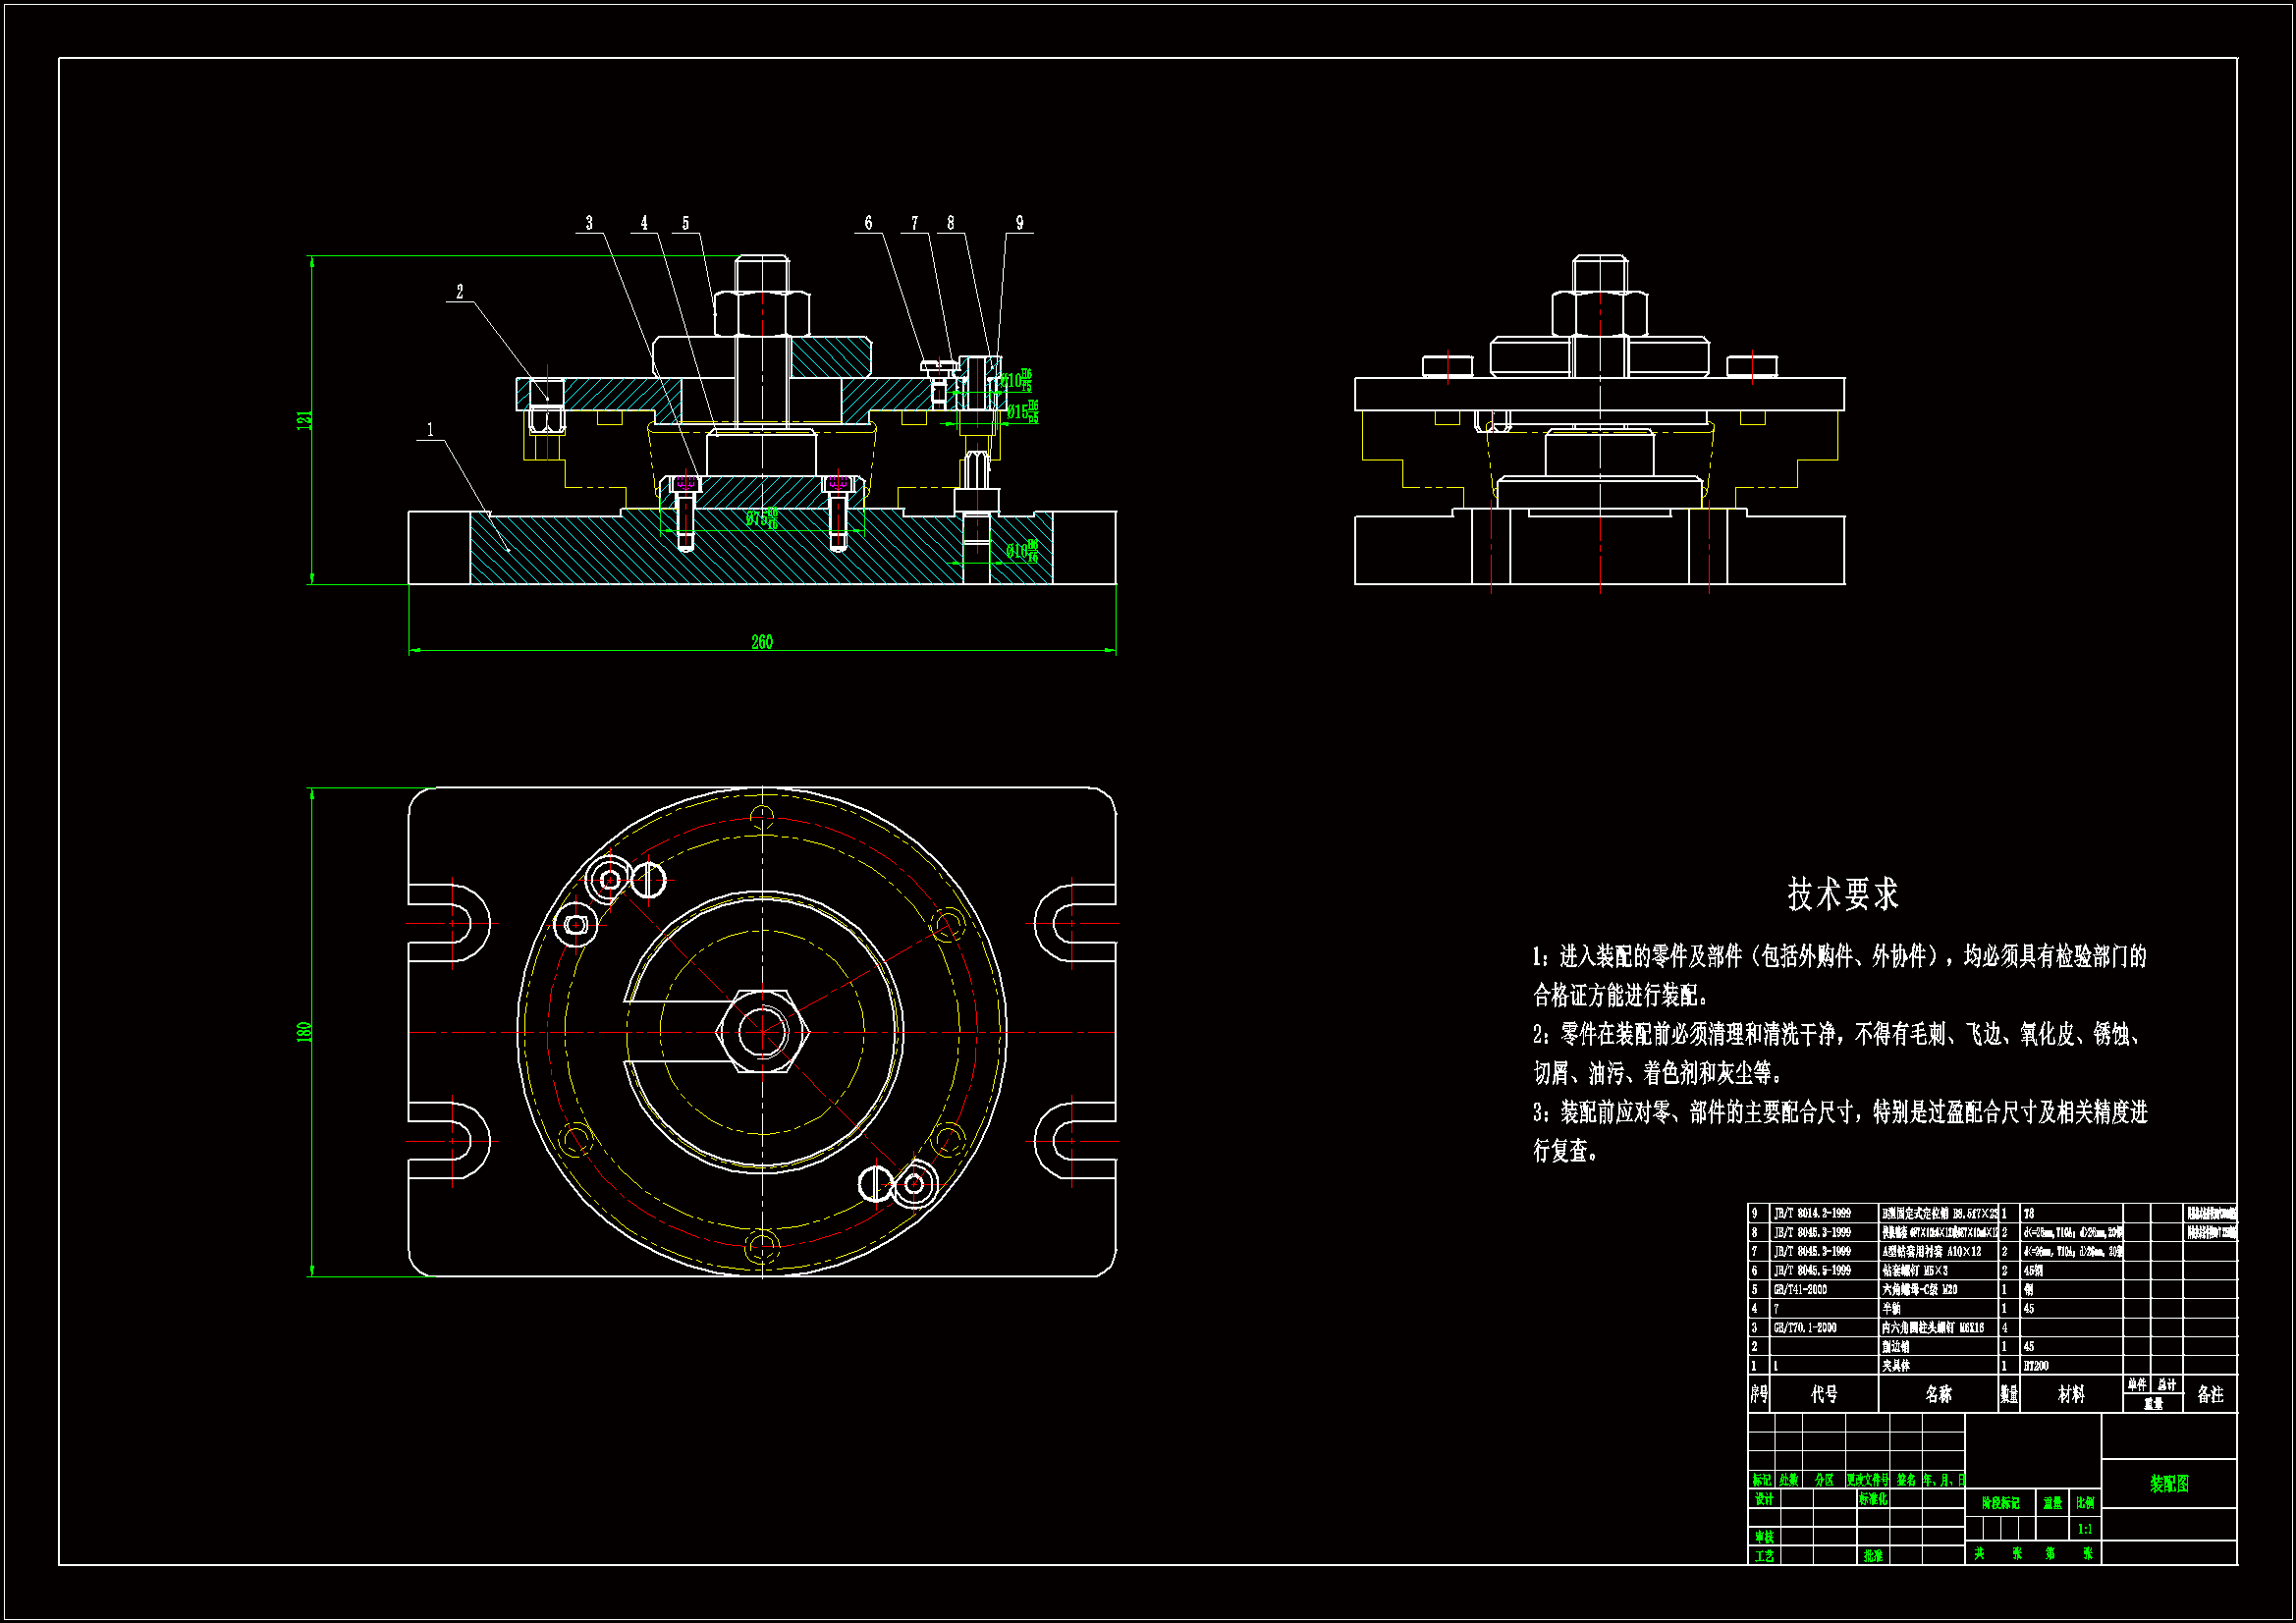Viewport: 2296px width, 1623px height.
Task: Click 'A型钻套用衬套 A10×12' name cell
Action: 1932,1252
